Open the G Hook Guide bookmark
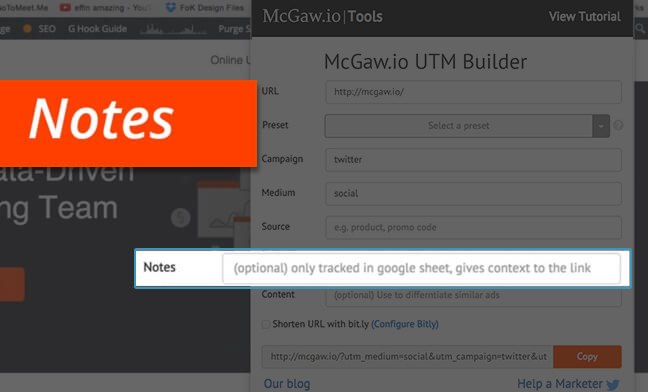 coord(98,29)
